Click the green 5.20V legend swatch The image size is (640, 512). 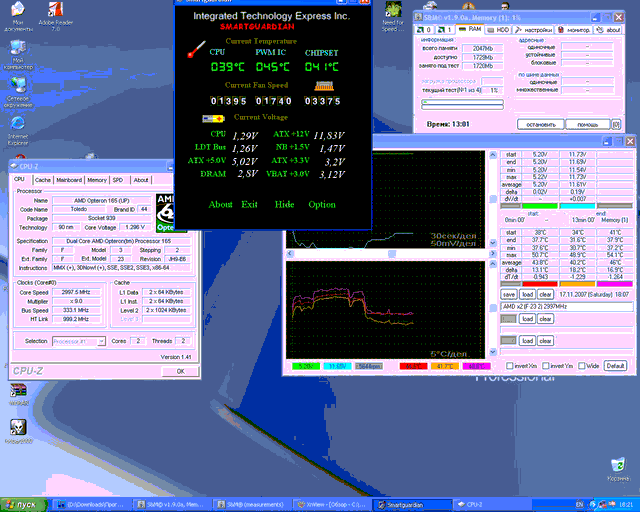click(x=306, y=366)
